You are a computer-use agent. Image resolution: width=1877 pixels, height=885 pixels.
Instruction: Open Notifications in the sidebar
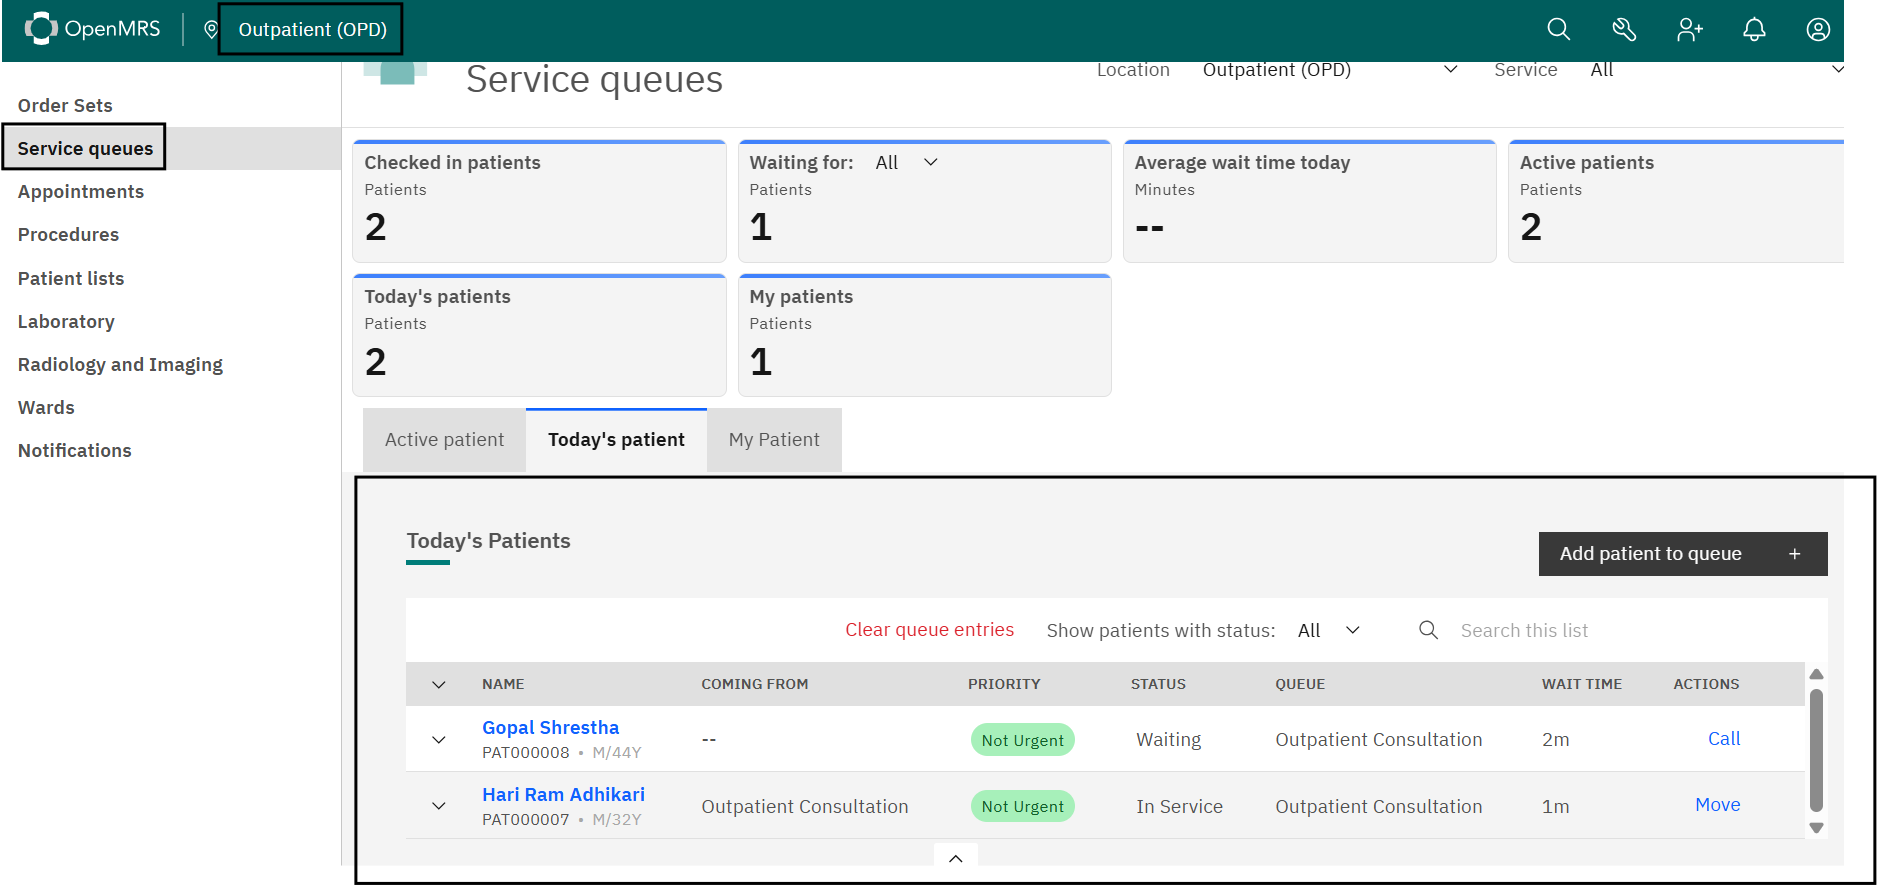coord(75,450)
